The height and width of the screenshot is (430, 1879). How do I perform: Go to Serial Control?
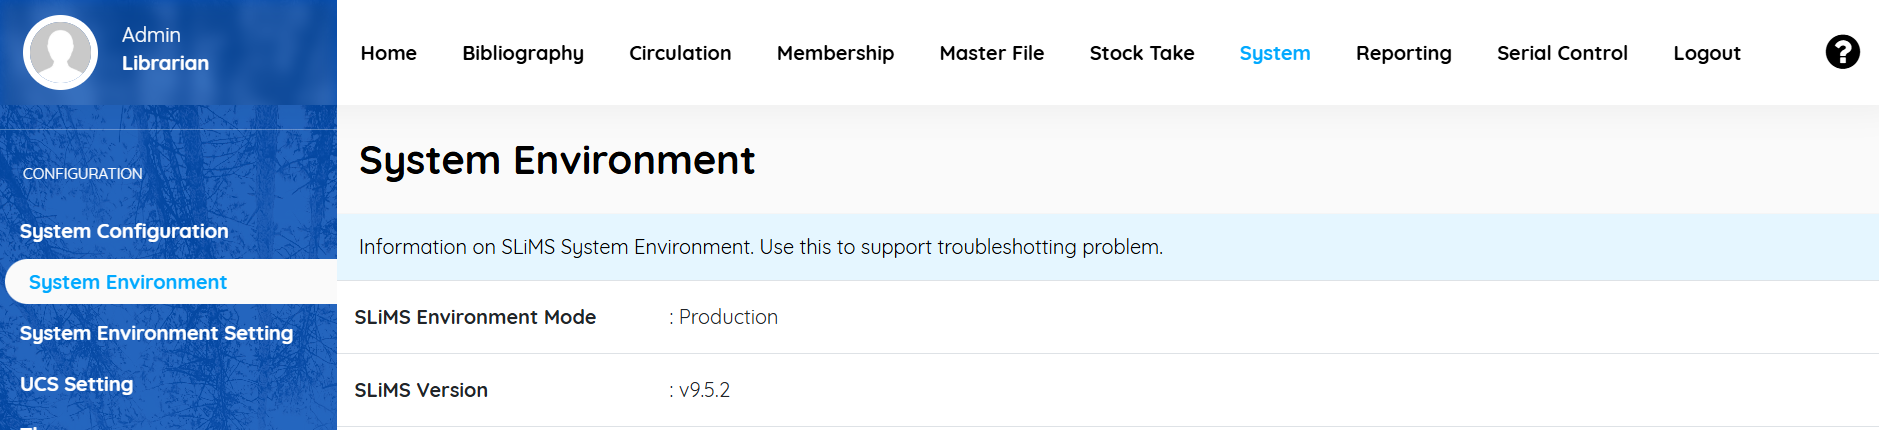tap(1562, 53)
